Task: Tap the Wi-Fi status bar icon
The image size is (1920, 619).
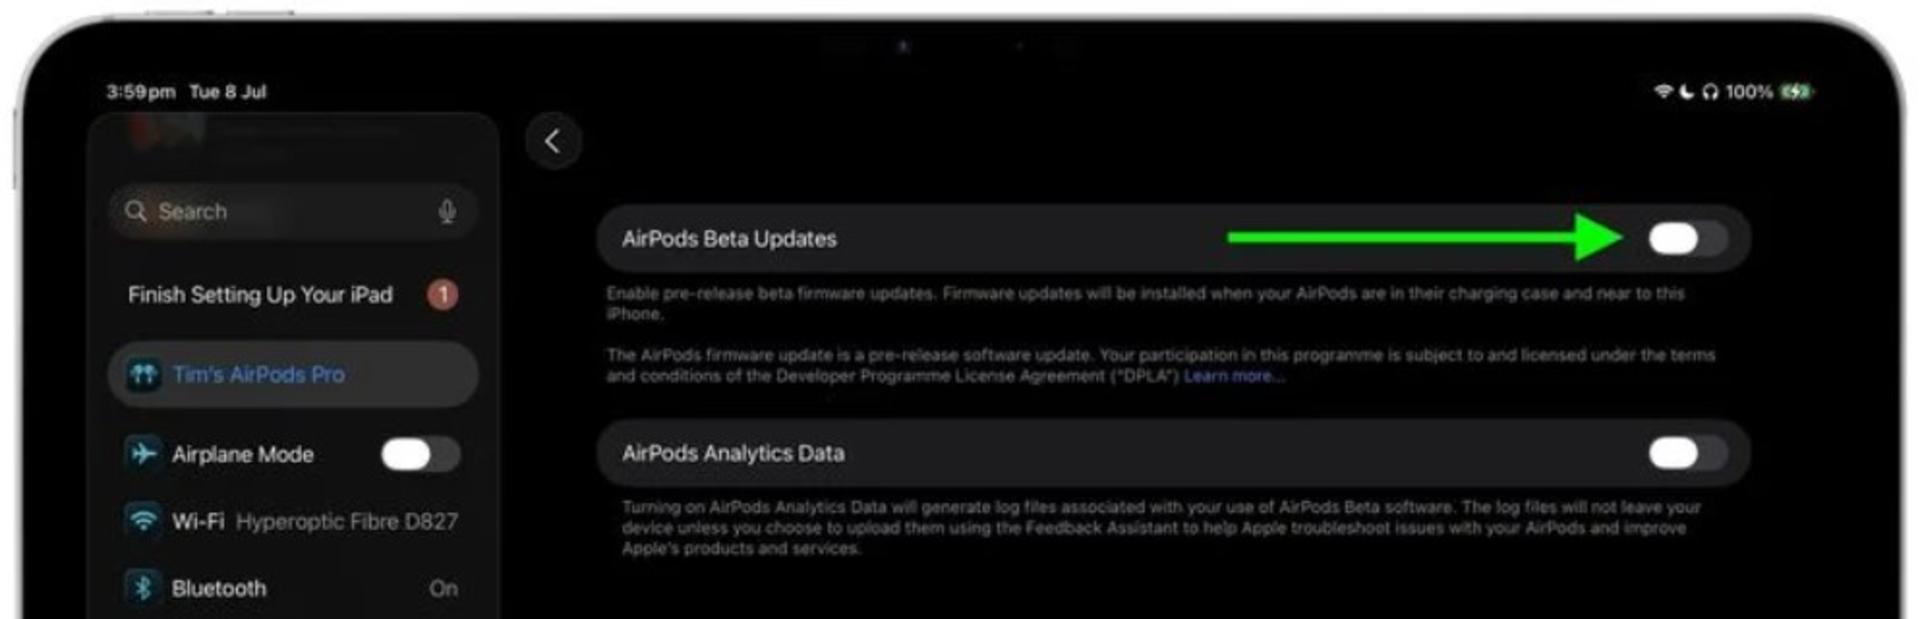Action: tap(1663, 91)
